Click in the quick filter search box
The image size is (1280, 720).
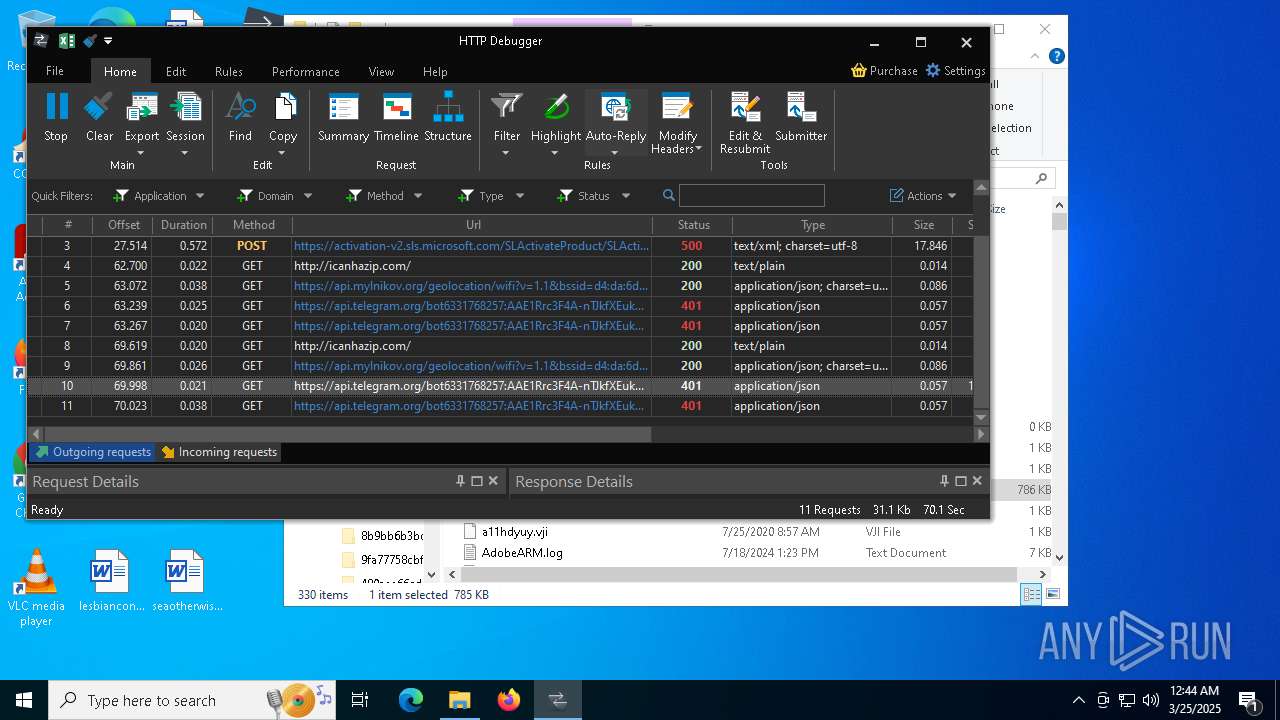[752, 196]
